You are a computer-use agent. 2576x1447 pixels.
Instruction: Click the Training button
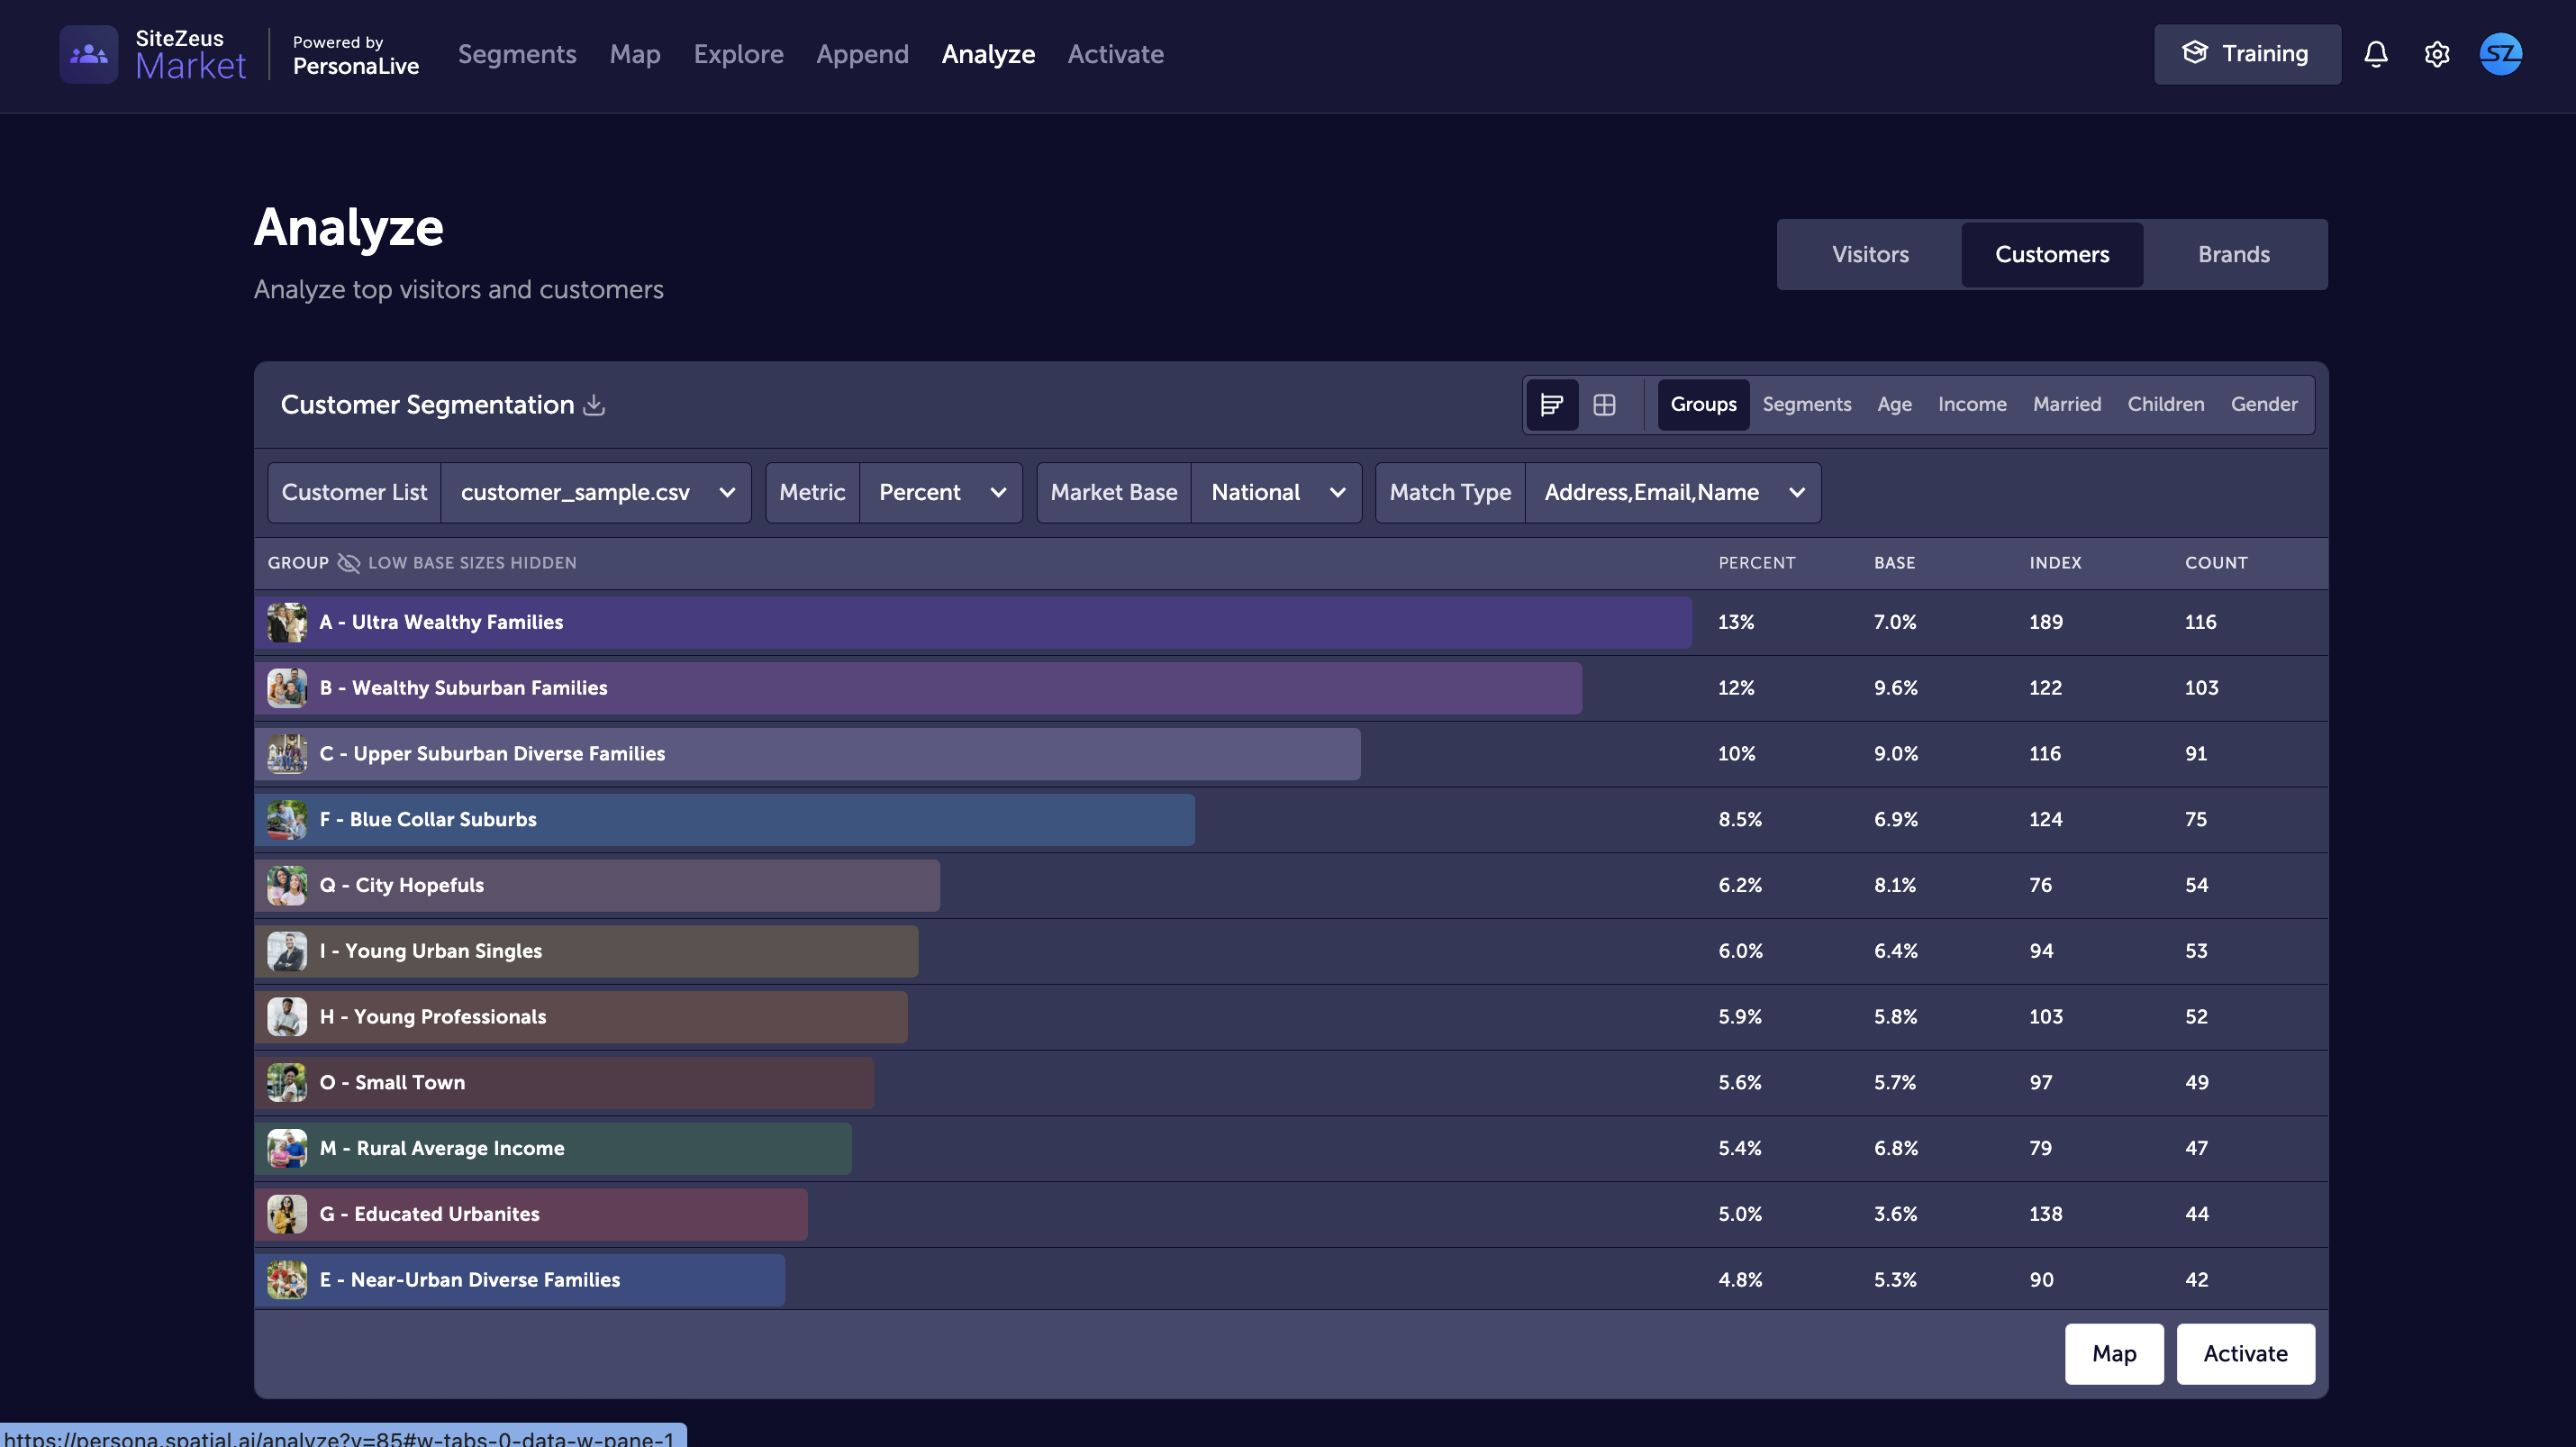(x=2246, y=54)
